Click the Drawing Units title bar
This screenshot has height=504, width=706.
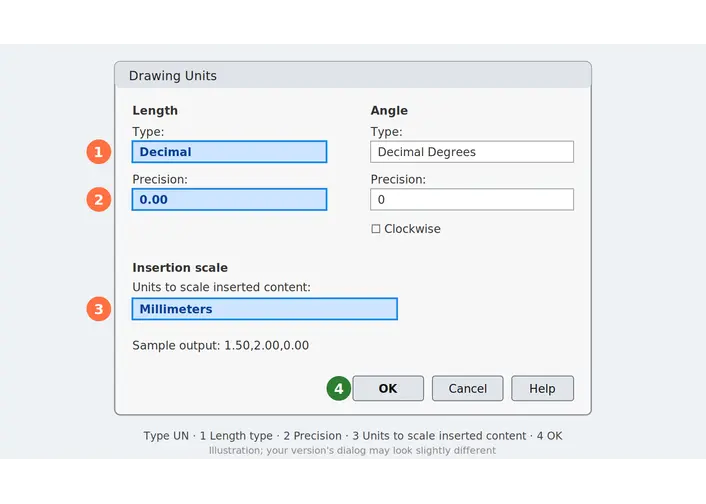pos(353,75)
